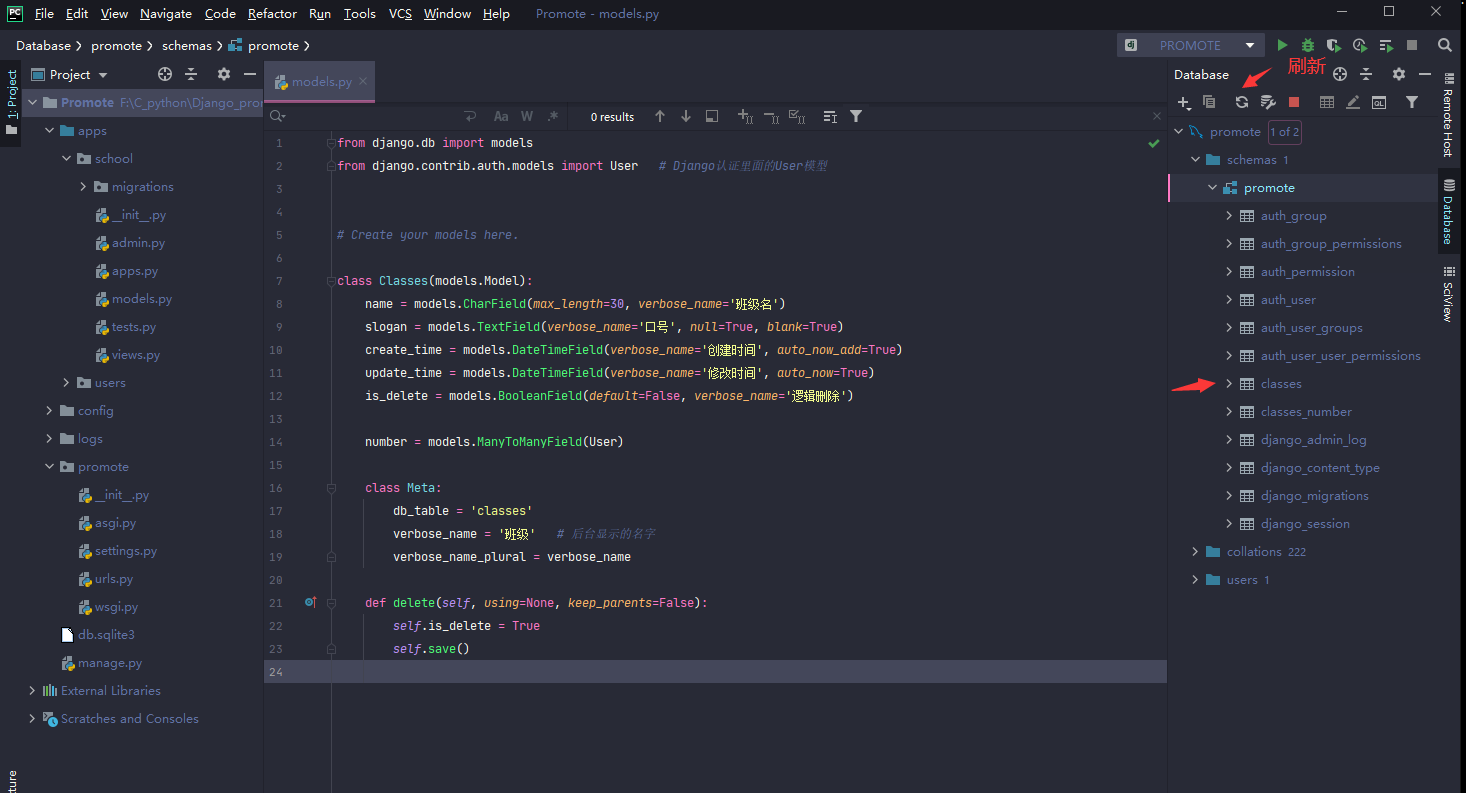Collapse all in Project panel

pos(191,74)
